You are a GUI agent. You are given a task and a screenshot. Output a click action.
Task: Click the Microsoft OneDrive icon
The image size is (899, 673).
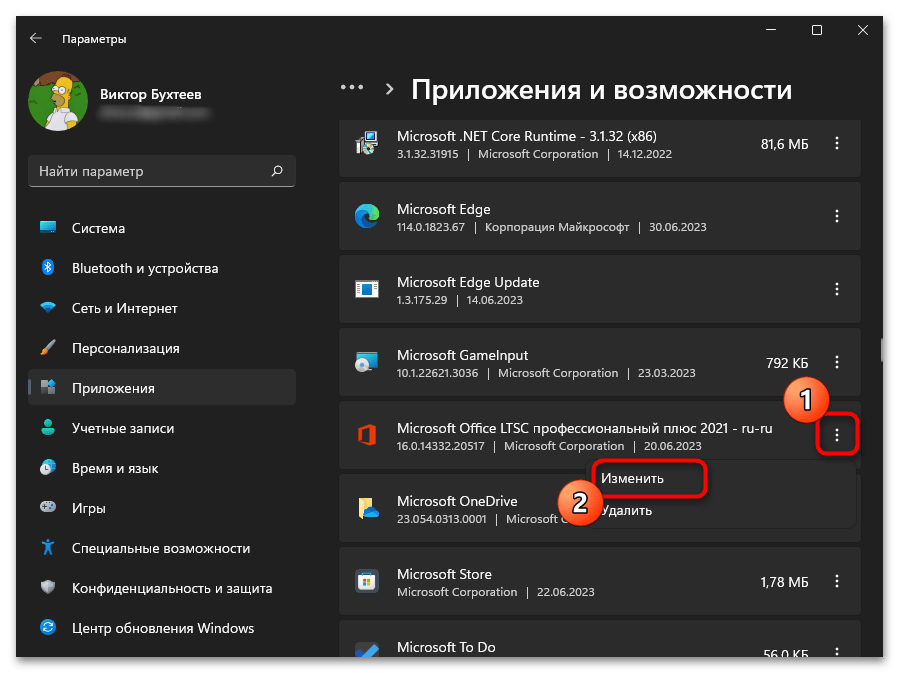pos(368,508)
